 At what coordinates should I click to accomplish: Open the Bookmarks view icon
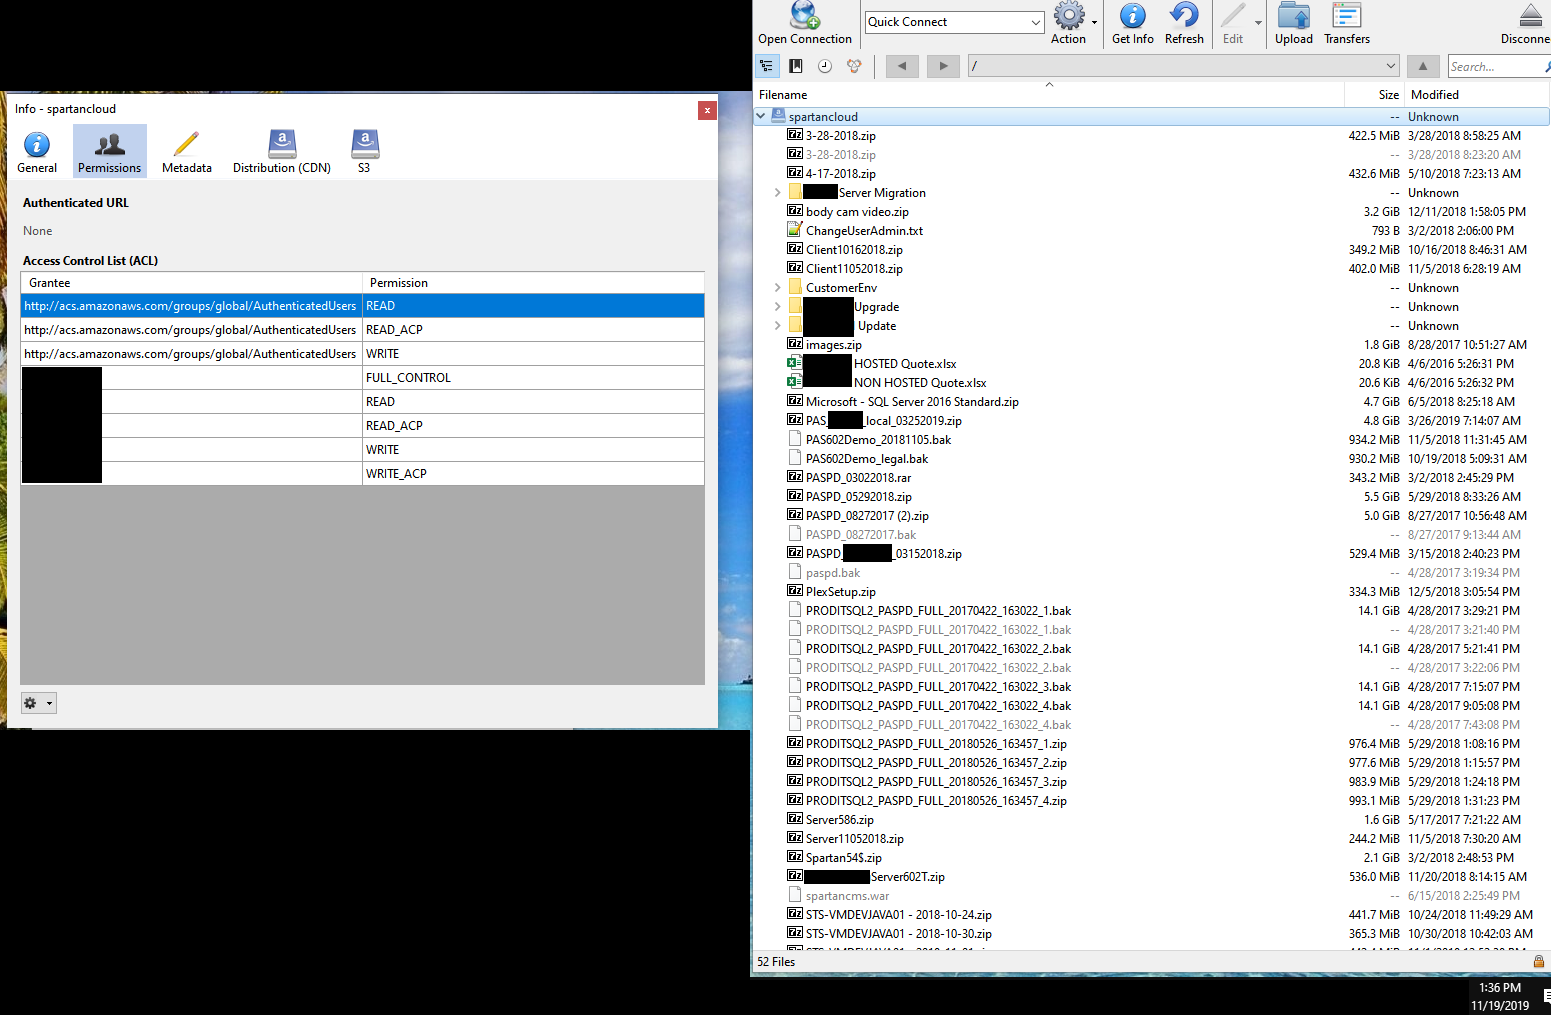coord(796,66)
